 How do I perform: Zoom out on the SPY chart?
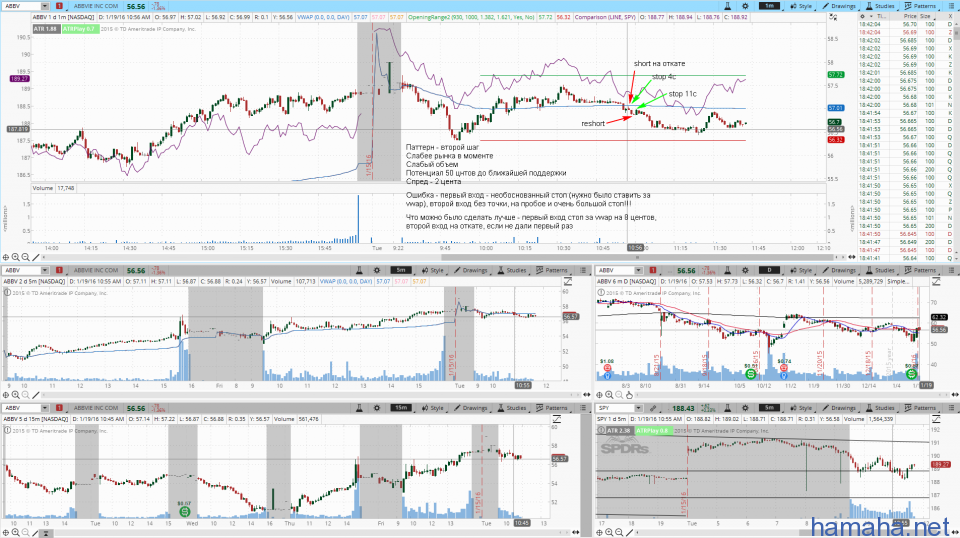[x=619, y=532]
